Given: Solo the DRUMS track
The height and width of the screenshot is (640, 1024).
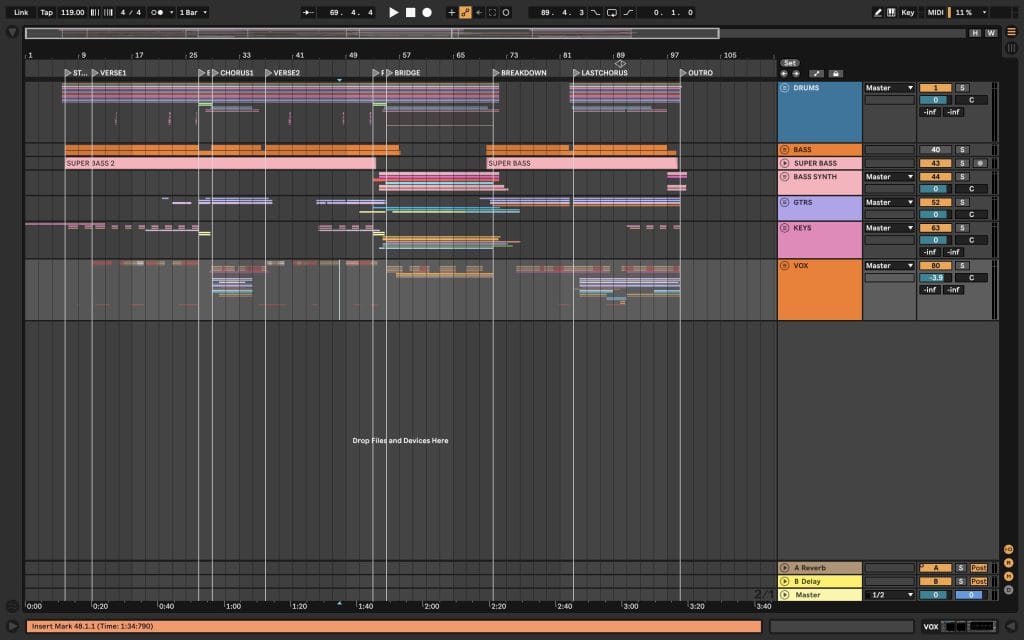Looking at the screenshot, I should [961, 88].
